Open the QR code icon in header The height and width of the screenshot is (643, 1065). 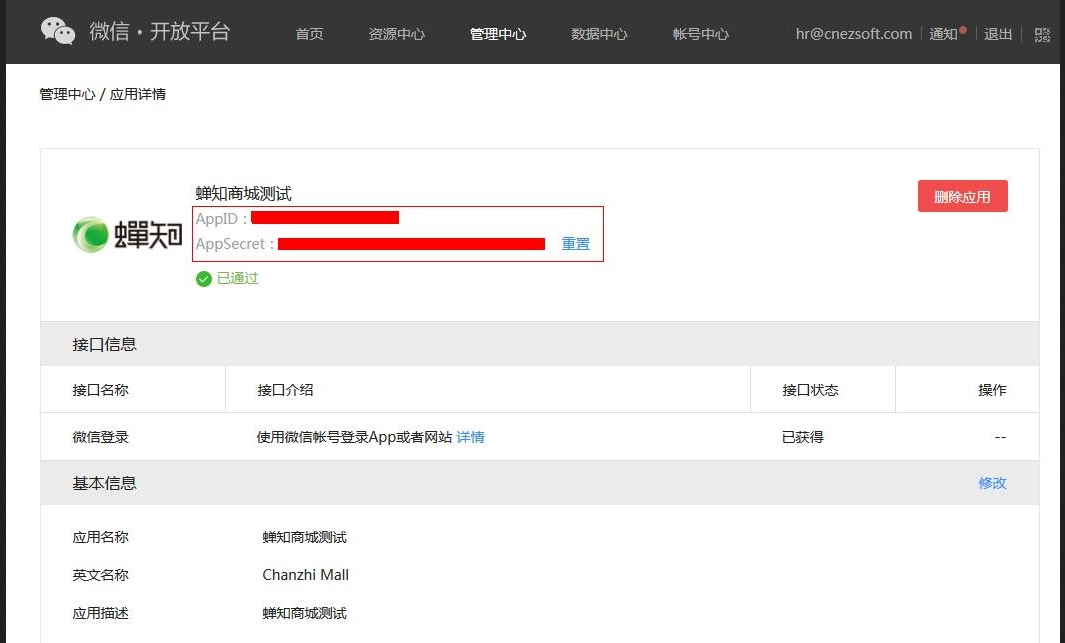pyautogui.click(x=1042, y=35)
